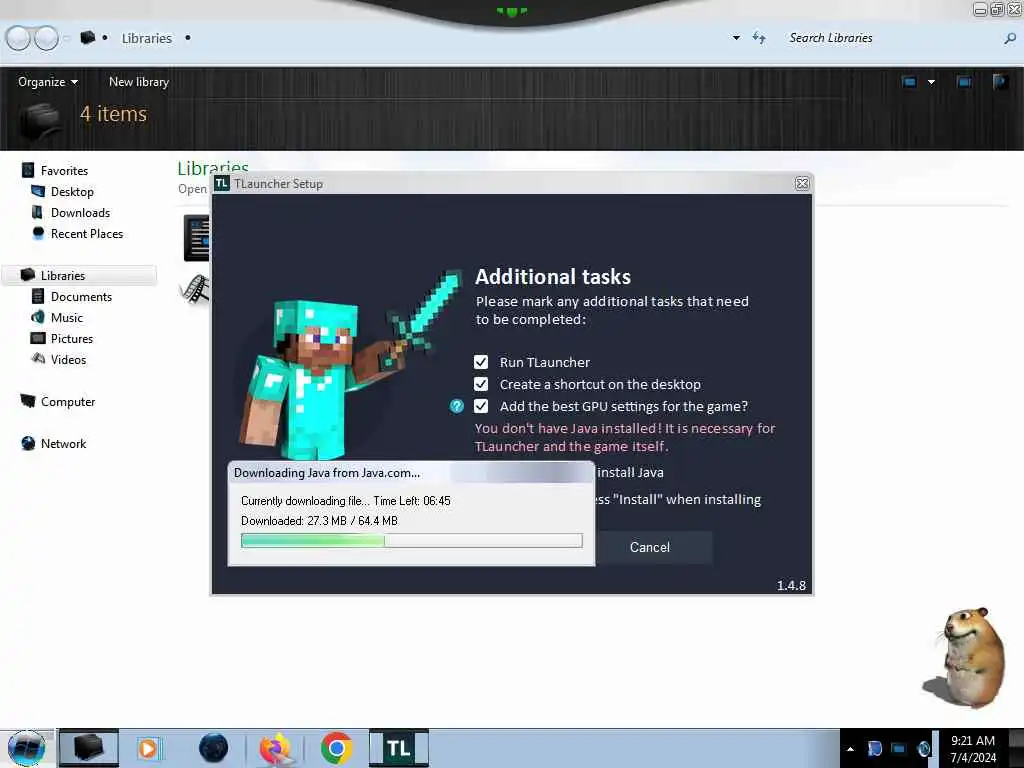Screen dimensions: 1024x768
Task: Open the Pictures library in the sidebar
Action: point(72,338)
